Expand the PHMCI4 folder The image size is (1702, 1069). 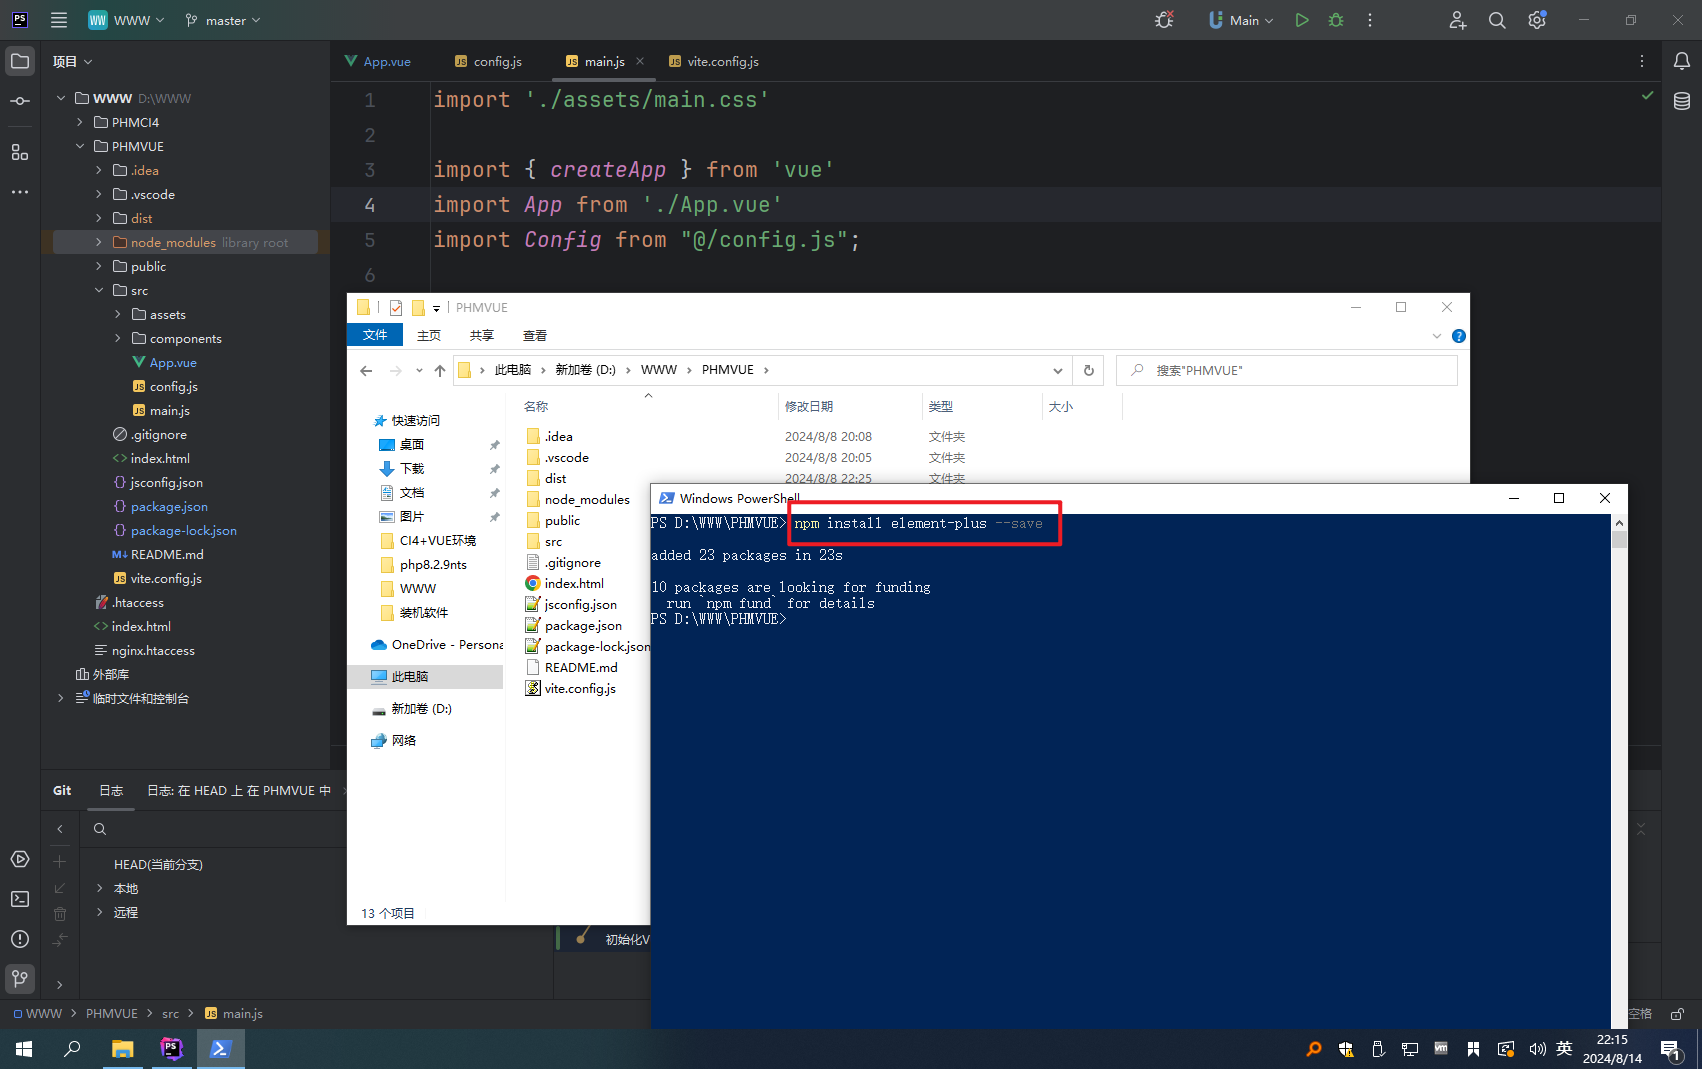click(80, 122)
